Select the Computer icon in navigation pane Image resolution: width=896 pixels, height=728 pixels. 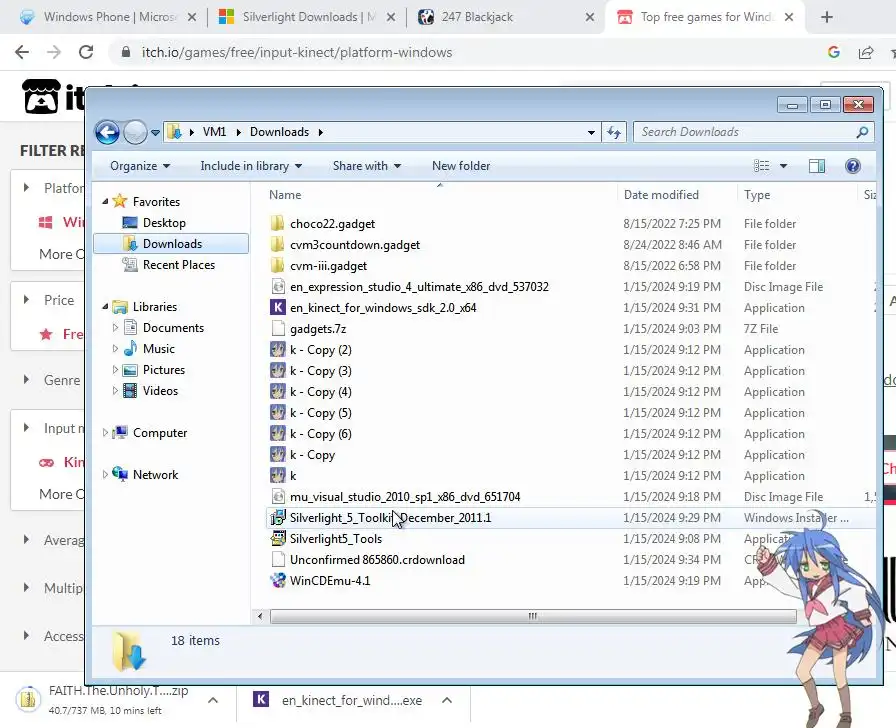(x=120, y=433)
